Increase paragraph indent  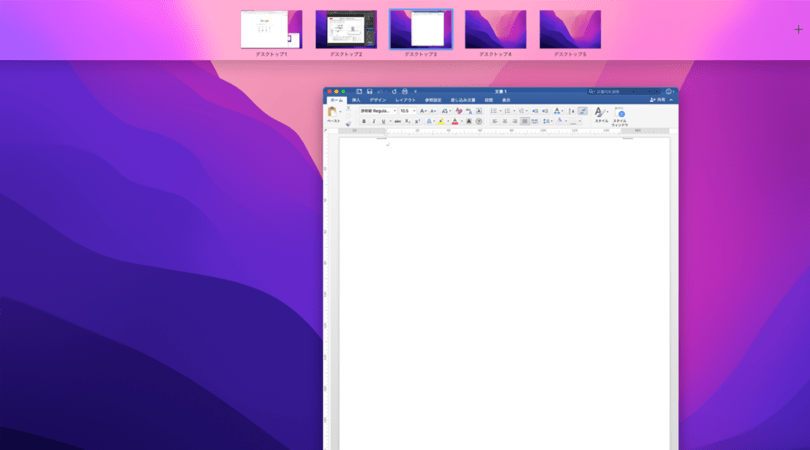(545, 111)
